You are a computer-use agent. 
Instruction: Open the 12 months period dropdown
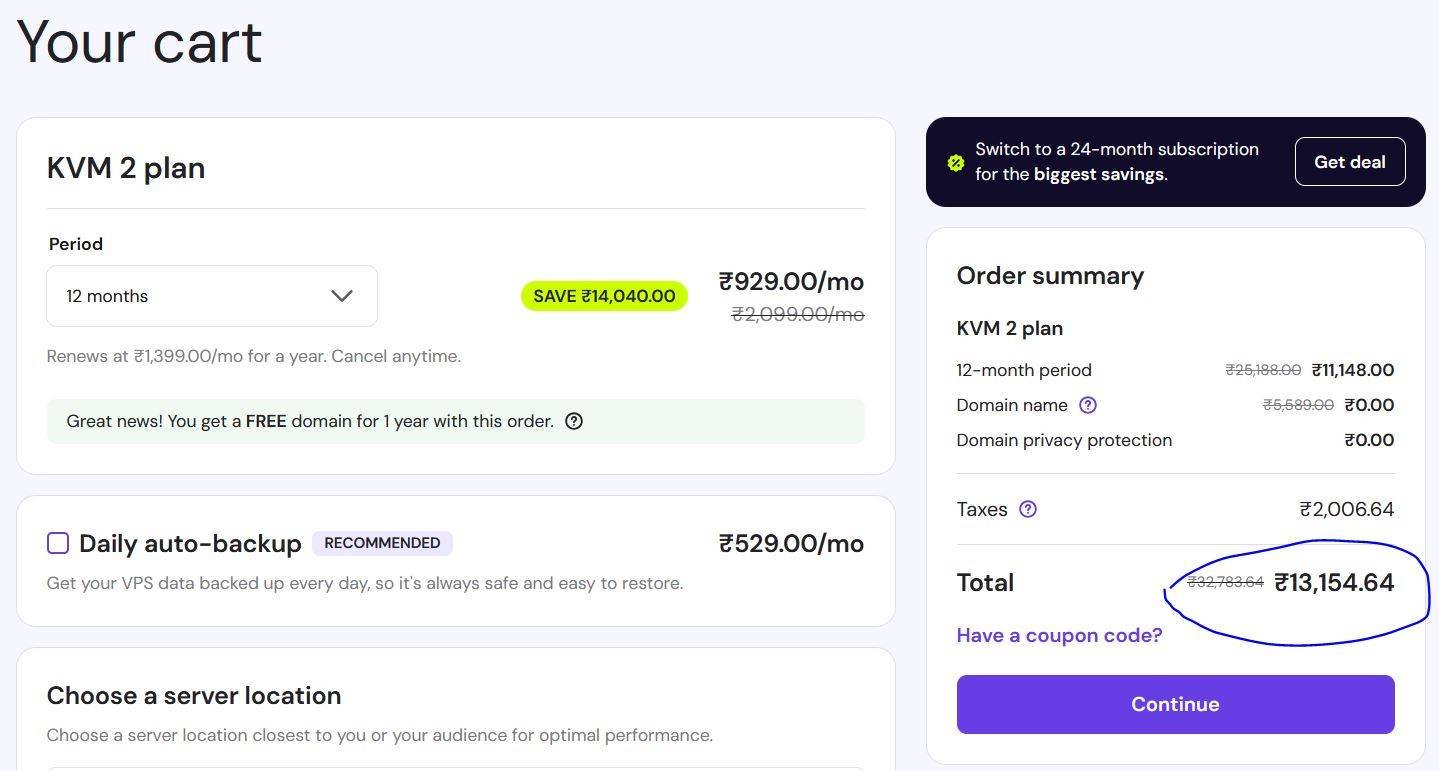click(211, 296)
